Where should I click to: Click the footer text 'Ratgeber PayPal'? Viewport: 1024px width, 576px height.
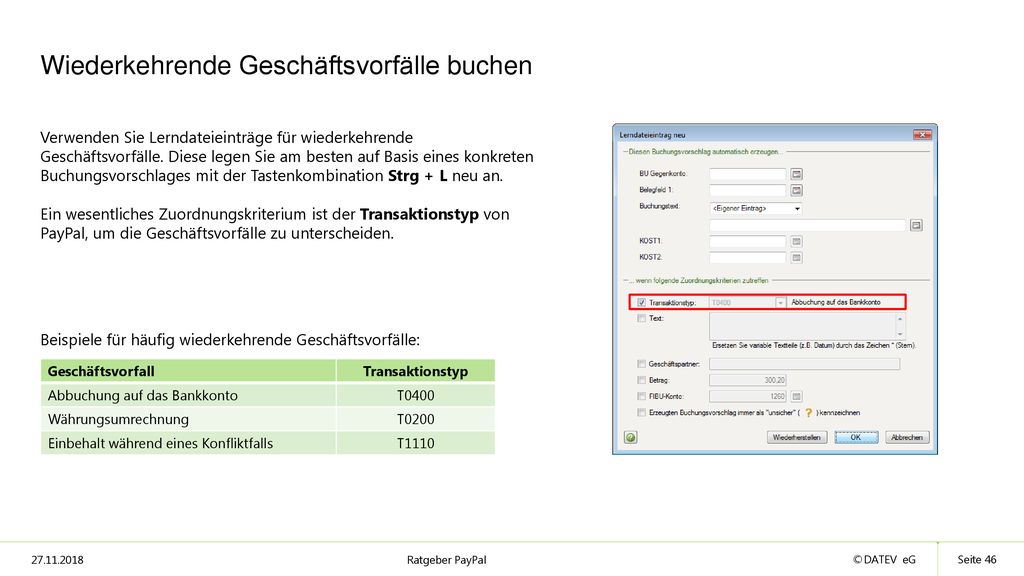pyautogui.click(x=447, y=560)
